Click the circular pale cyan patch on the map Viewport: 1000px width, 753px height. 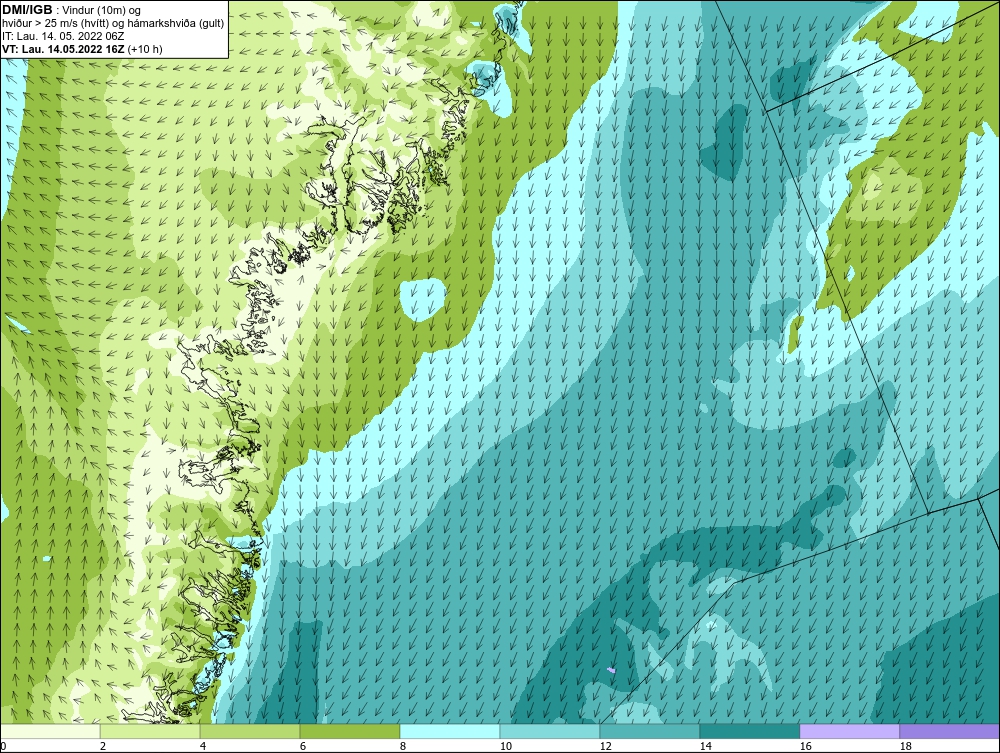423,298
